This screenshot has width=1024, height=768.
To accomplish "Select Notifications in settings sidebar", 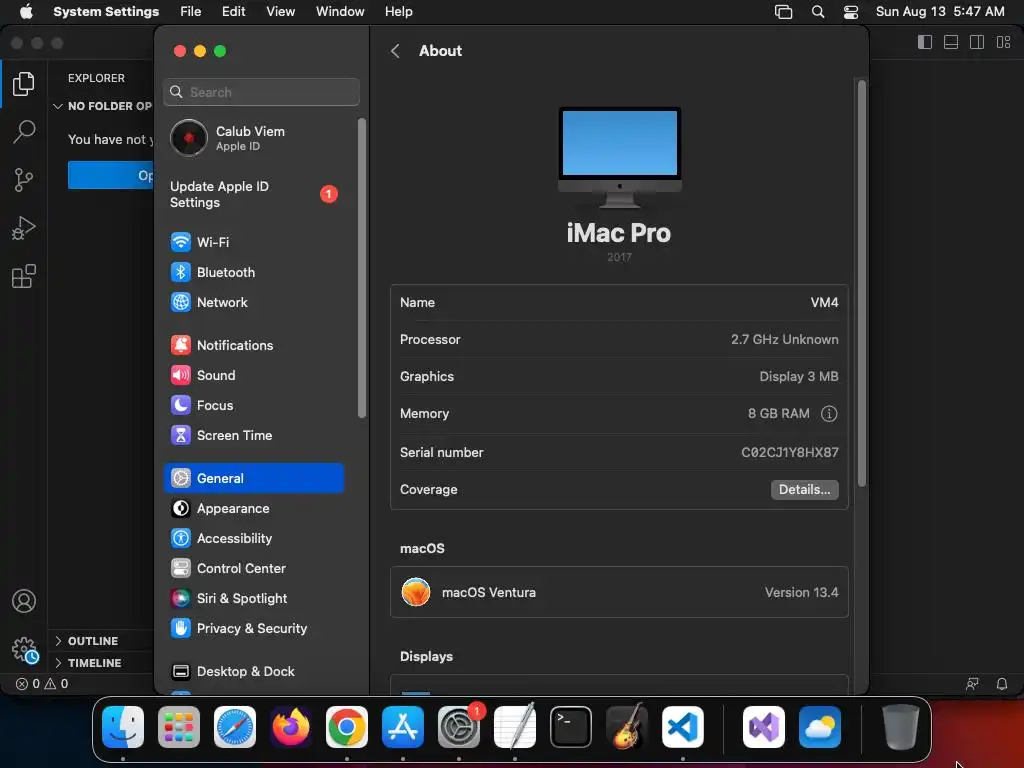I will [253, 345].
